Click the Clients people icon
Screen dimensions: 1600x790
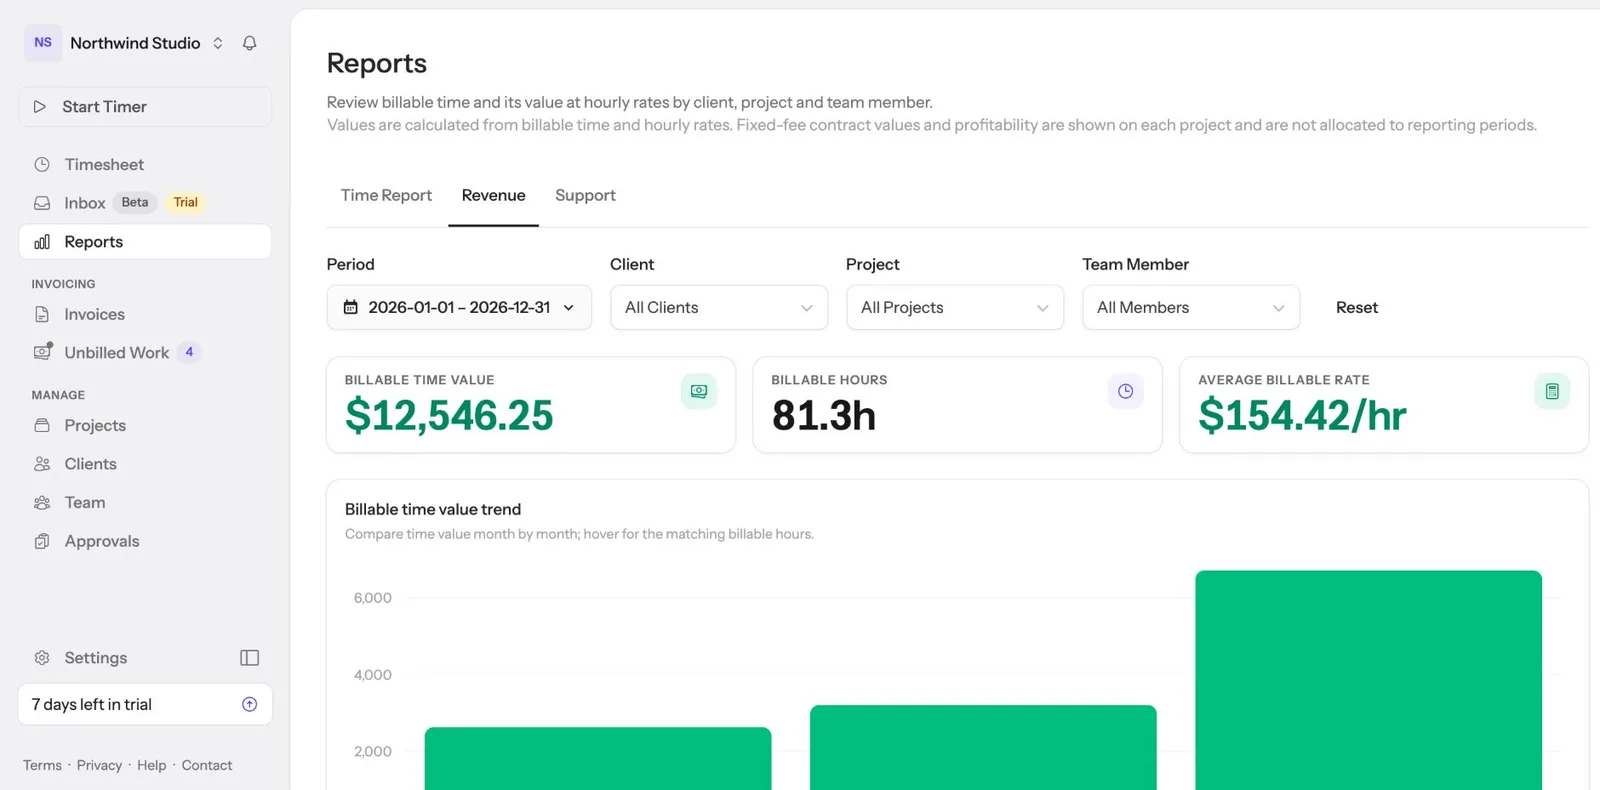coord(42,464)
